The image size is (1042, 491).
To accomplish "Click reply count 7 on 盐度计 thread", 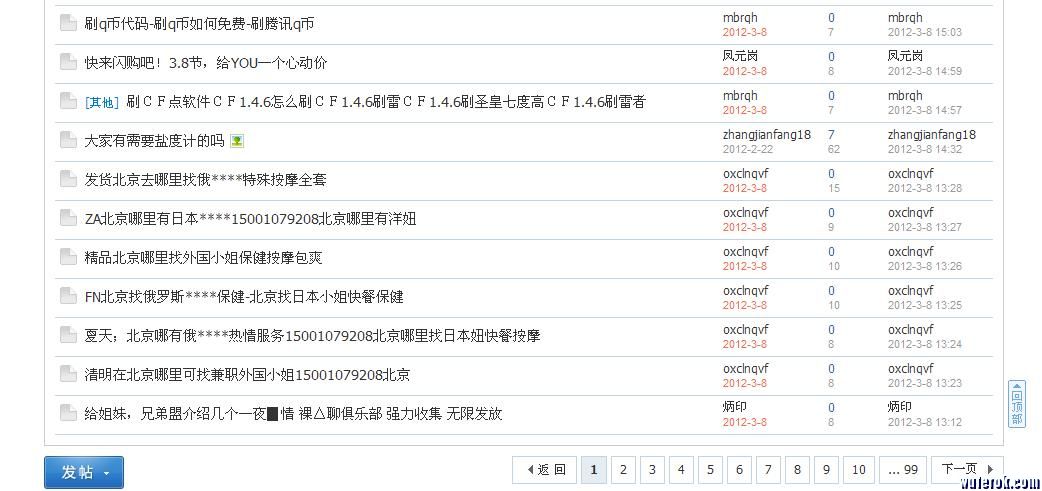I will pos(831,135).
